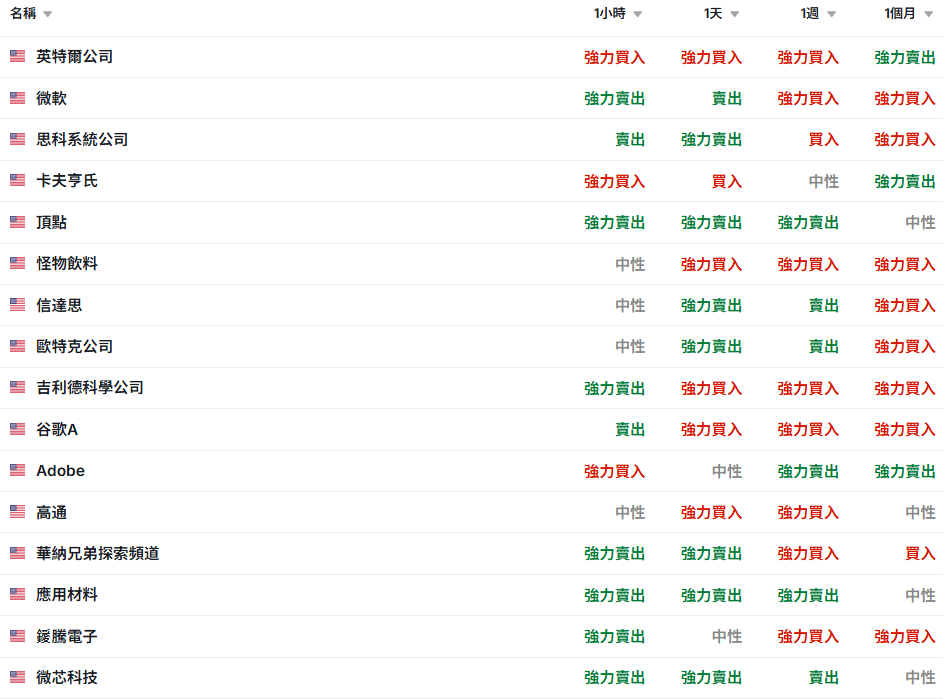This screenshot has height=699, width=947.
Task: Click the US flag icon beside 微軟
Action: click(18, 98)
